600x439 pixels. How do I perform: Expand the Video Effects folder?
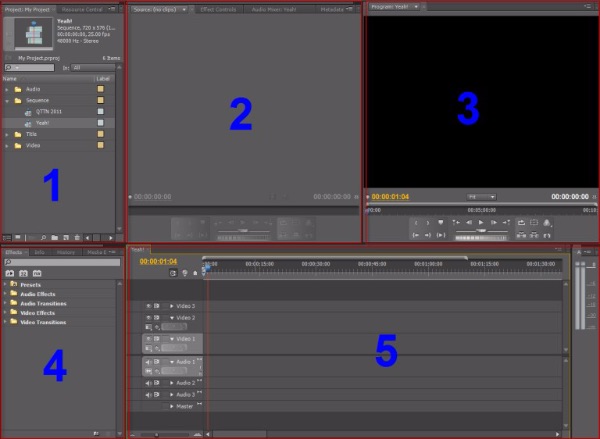[5, 312]
